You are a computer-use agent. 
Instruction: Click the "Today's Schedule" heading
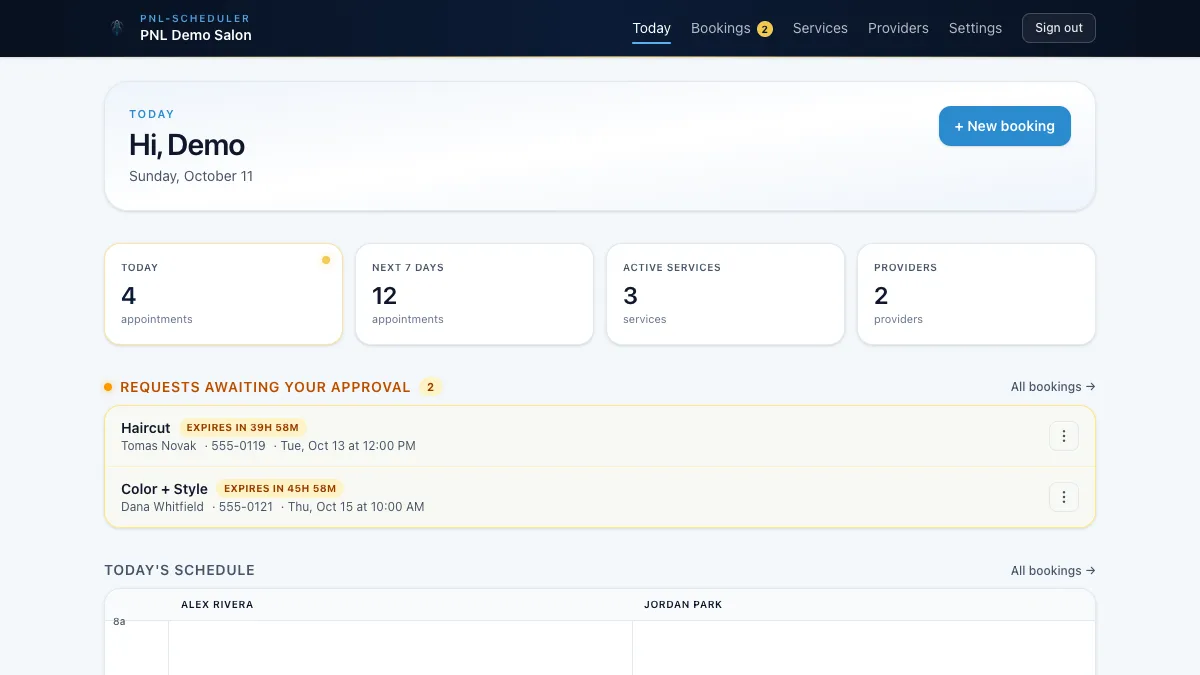[x=180, y=570]
